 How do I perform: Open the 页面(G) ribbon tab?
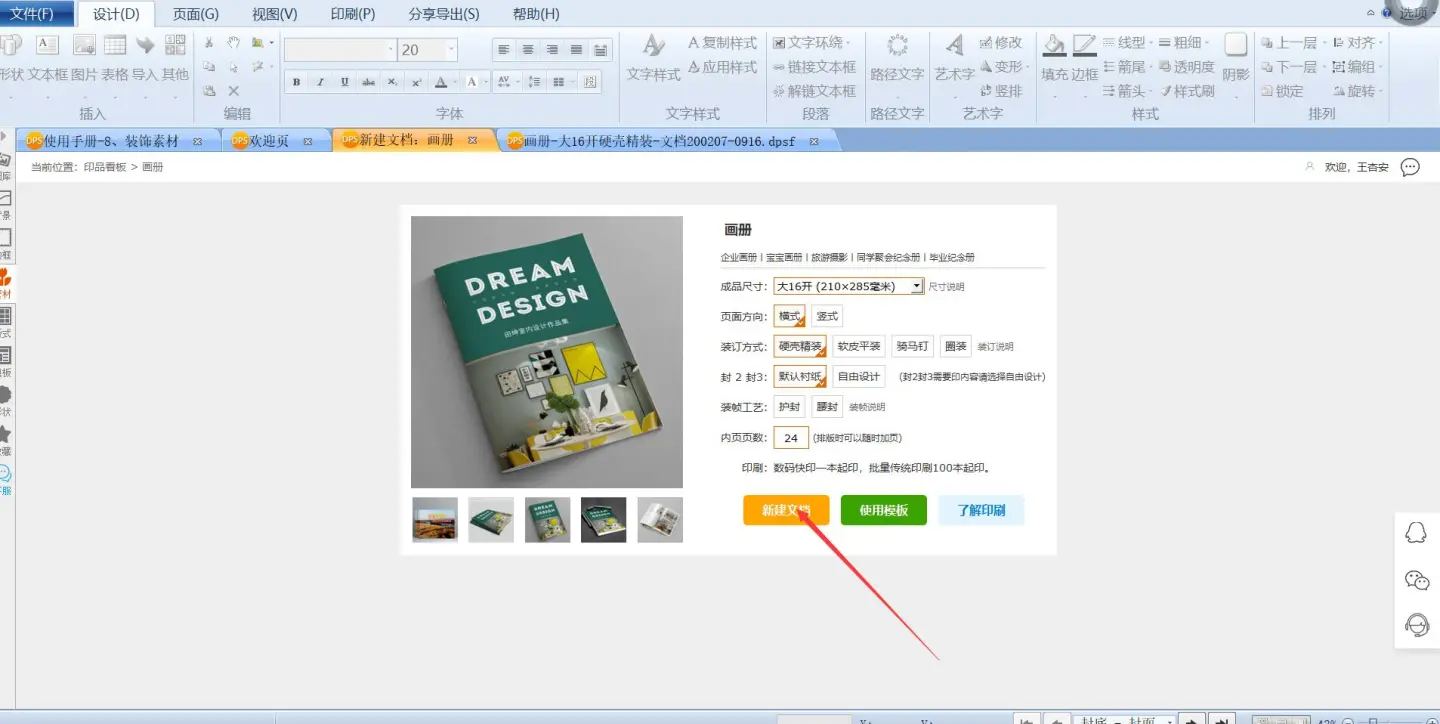(196, 14)
